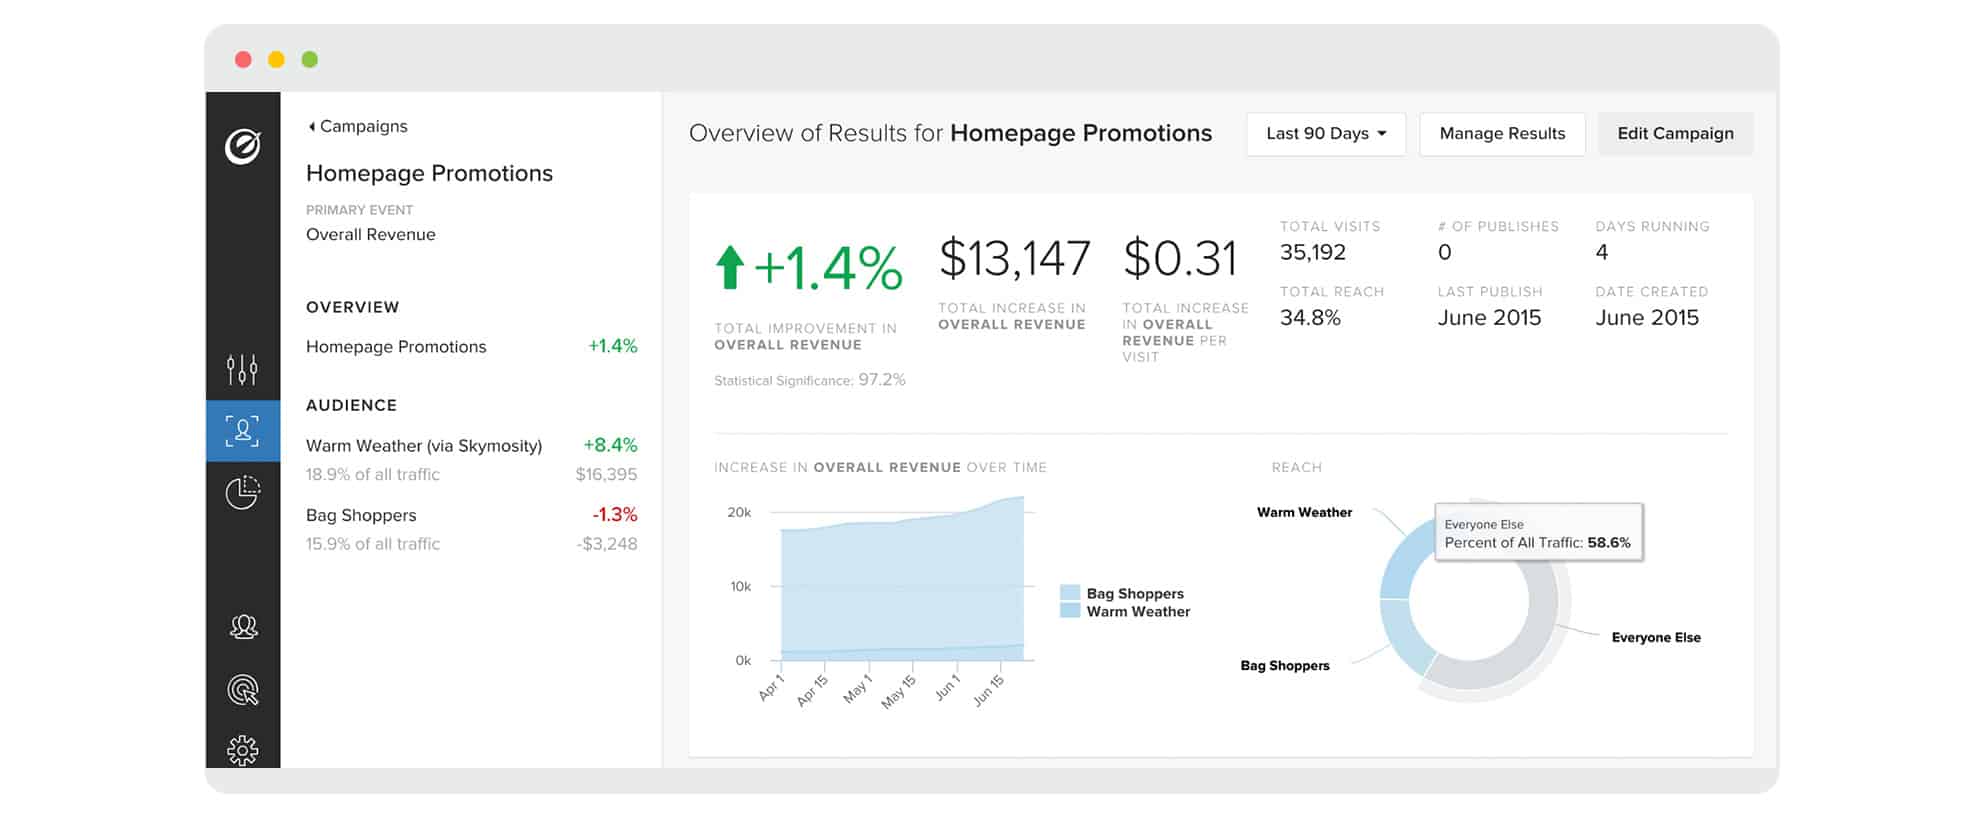The width and height of the screenshot is (1984, 820).
Task: Click the Edit Campaign button
Action: click(x=1674, y=134)
